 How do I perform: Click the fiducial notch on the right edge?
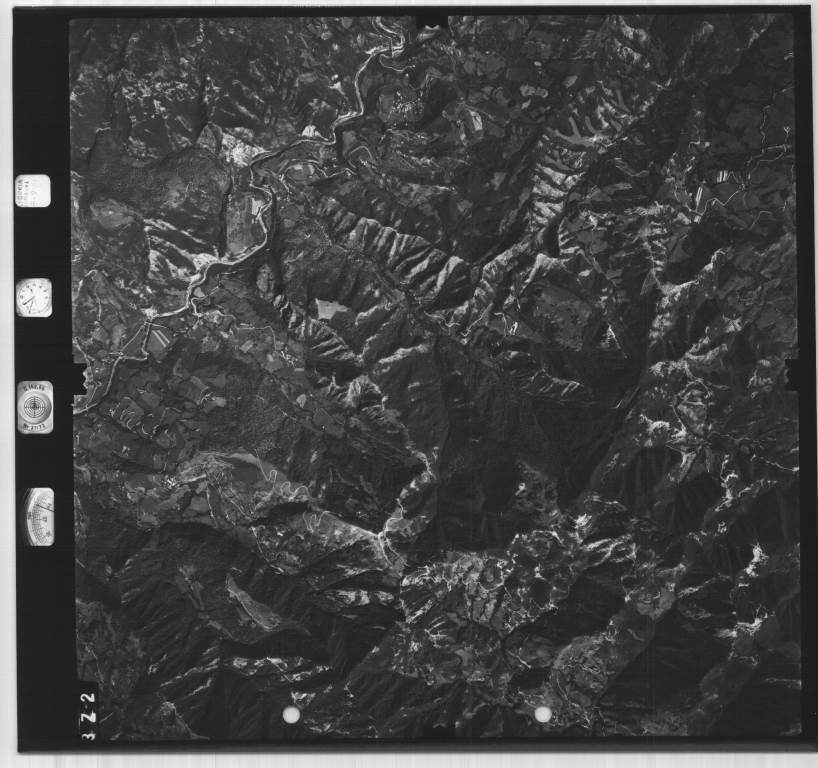(x=792, y=374)
